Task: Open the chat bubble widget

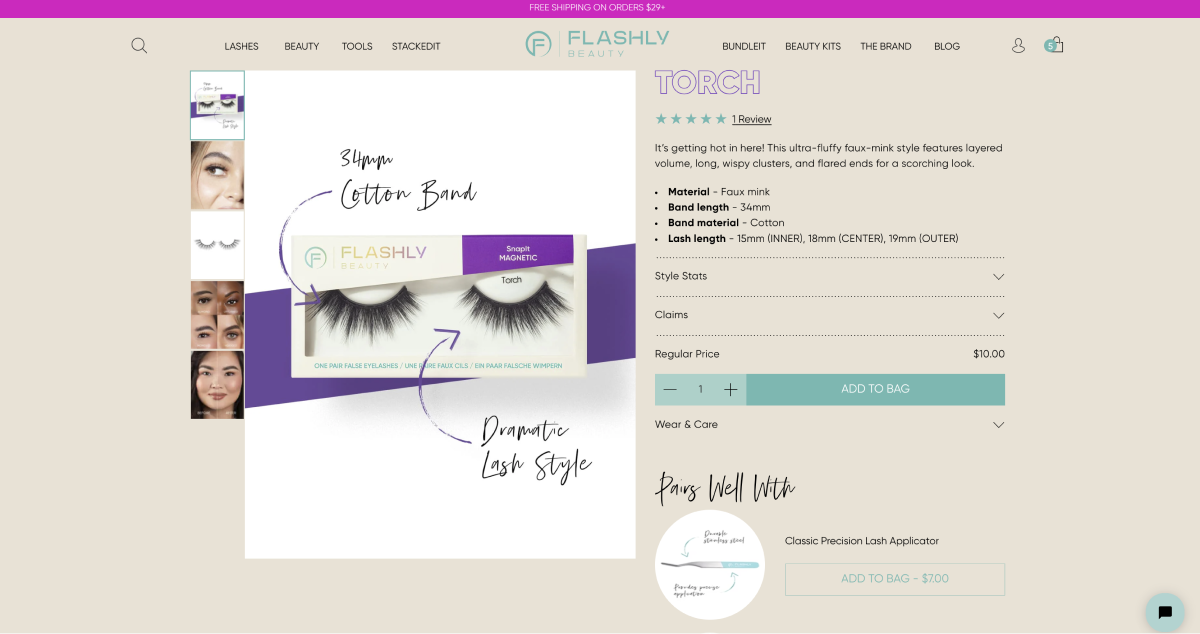Action: click(x=1165, y=612)
